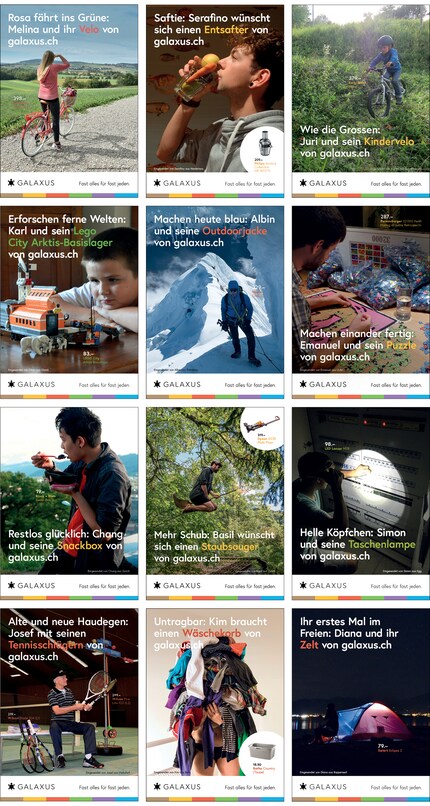430x806 pixels.
Task: Click Galaxus star logo on Snackbox poster
Action: (11, 585)
